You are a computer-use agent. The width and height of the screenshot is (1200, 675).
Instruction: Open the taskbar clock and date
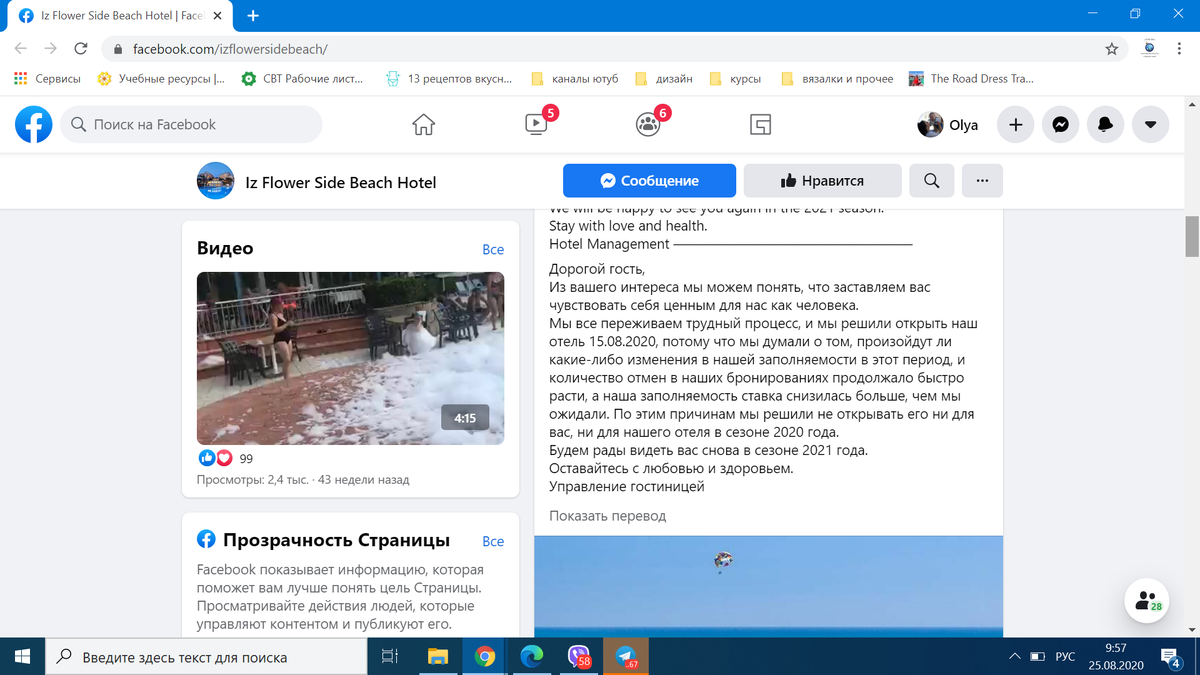(x=1116, y=656)
